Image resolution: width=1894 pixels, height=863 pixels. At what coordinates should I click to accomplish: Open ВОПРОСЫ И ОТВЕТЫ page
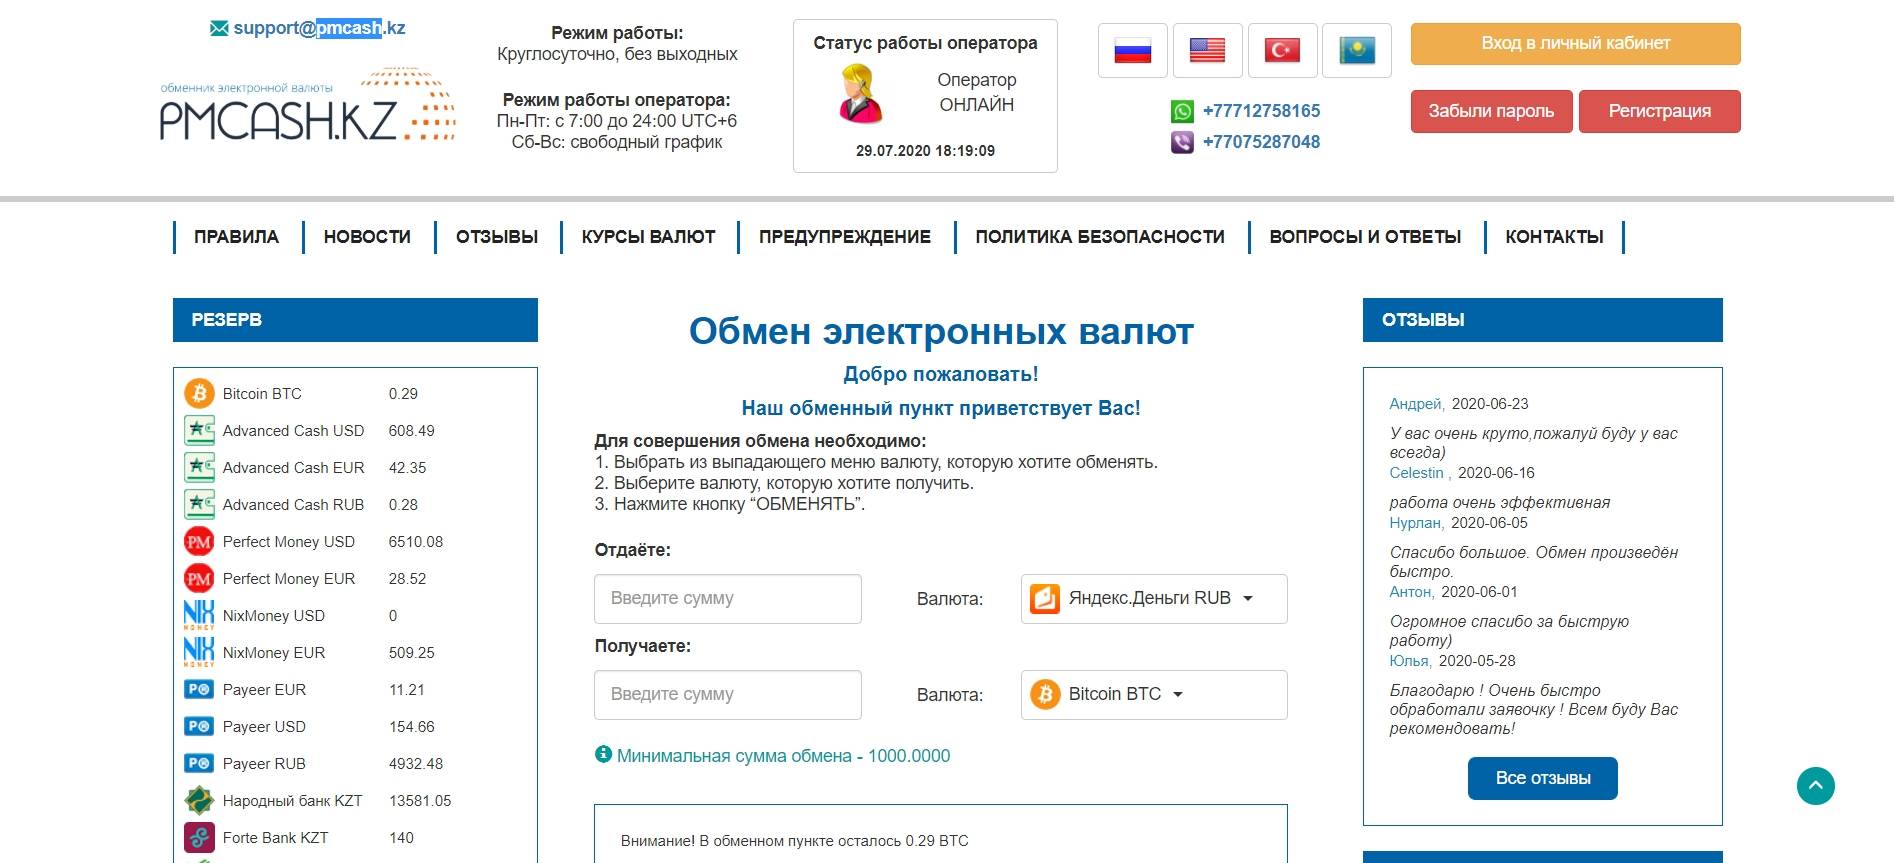point(1365,237)
